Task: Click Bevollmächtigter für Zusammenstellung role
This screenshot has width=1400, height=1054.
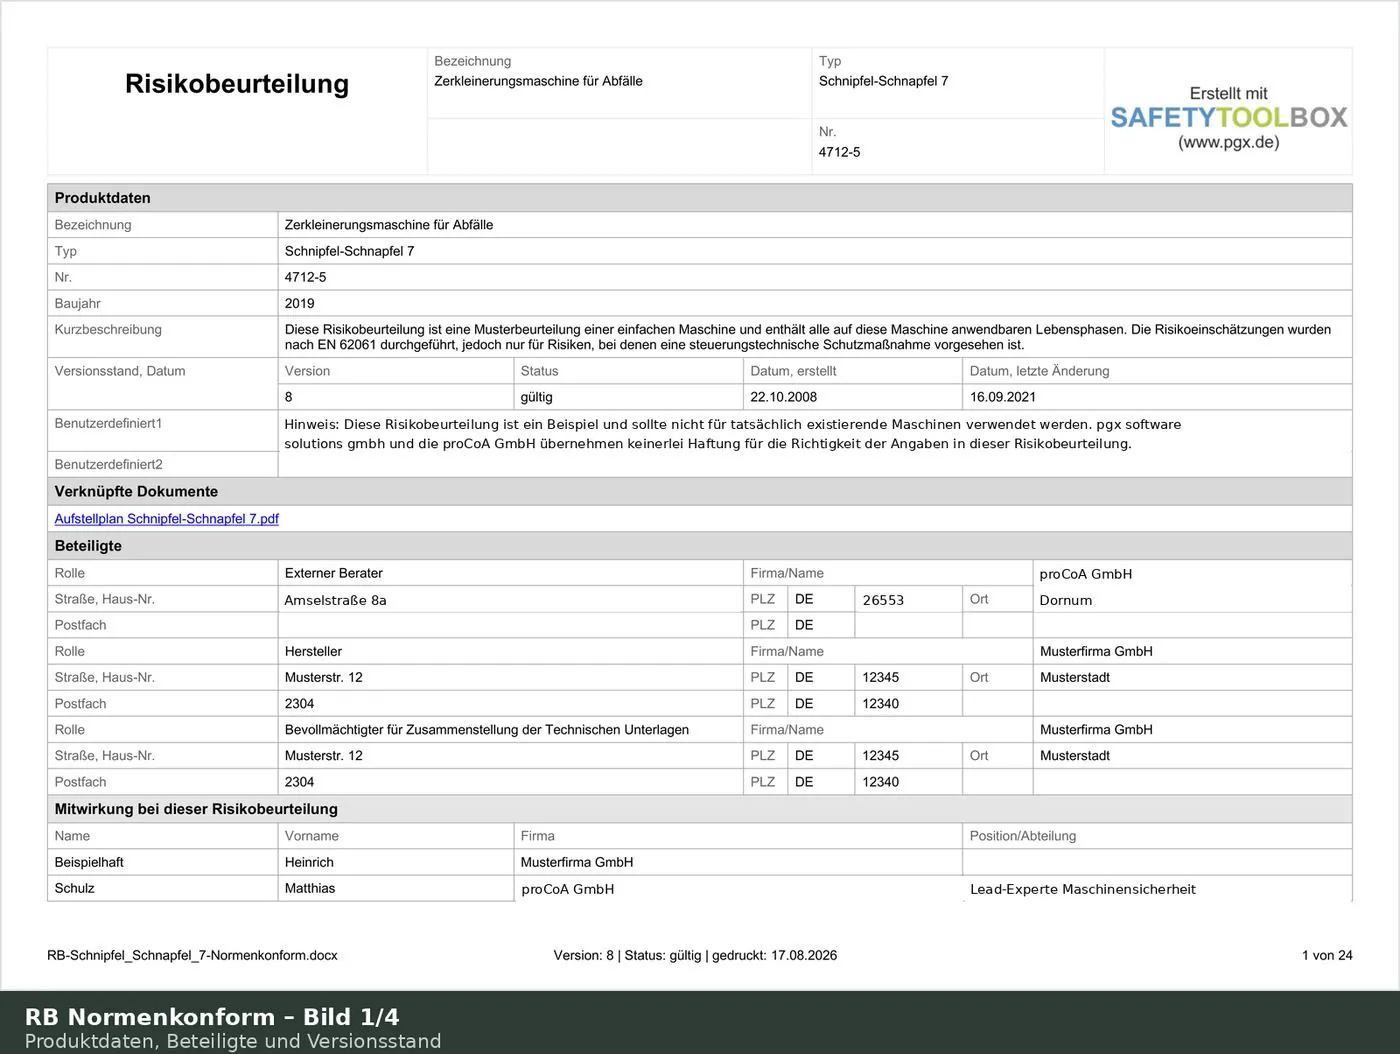Action: tap(487, 730)
